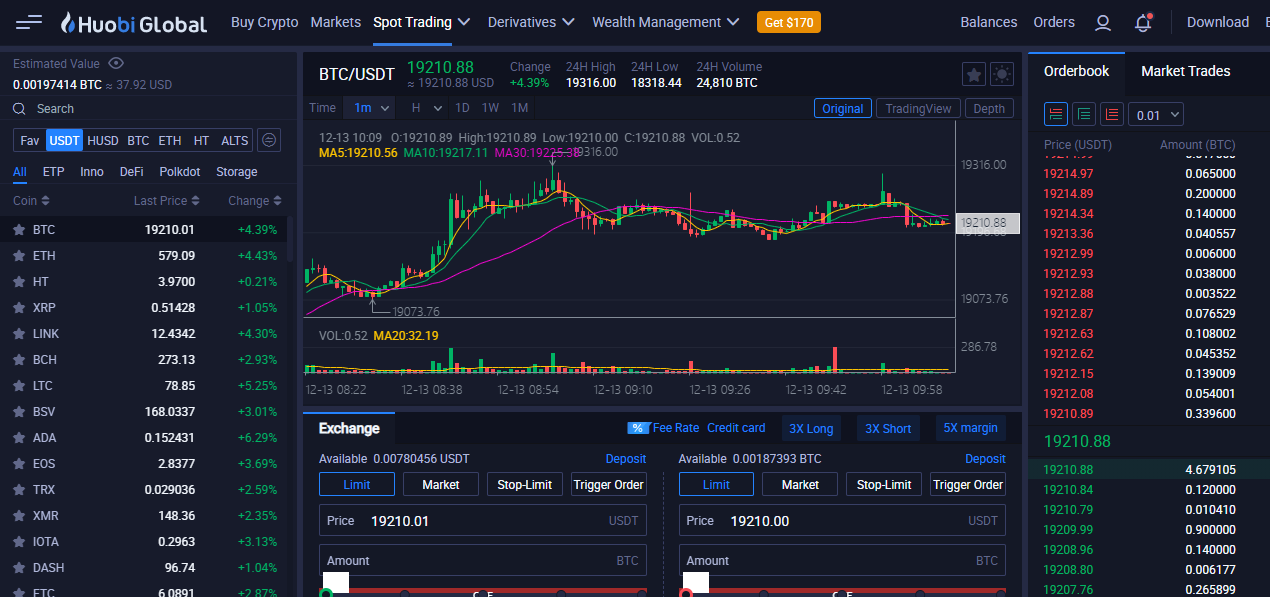Click the buy Price input field
This screenshot has height=597, width=1270.
coord(483,521)
